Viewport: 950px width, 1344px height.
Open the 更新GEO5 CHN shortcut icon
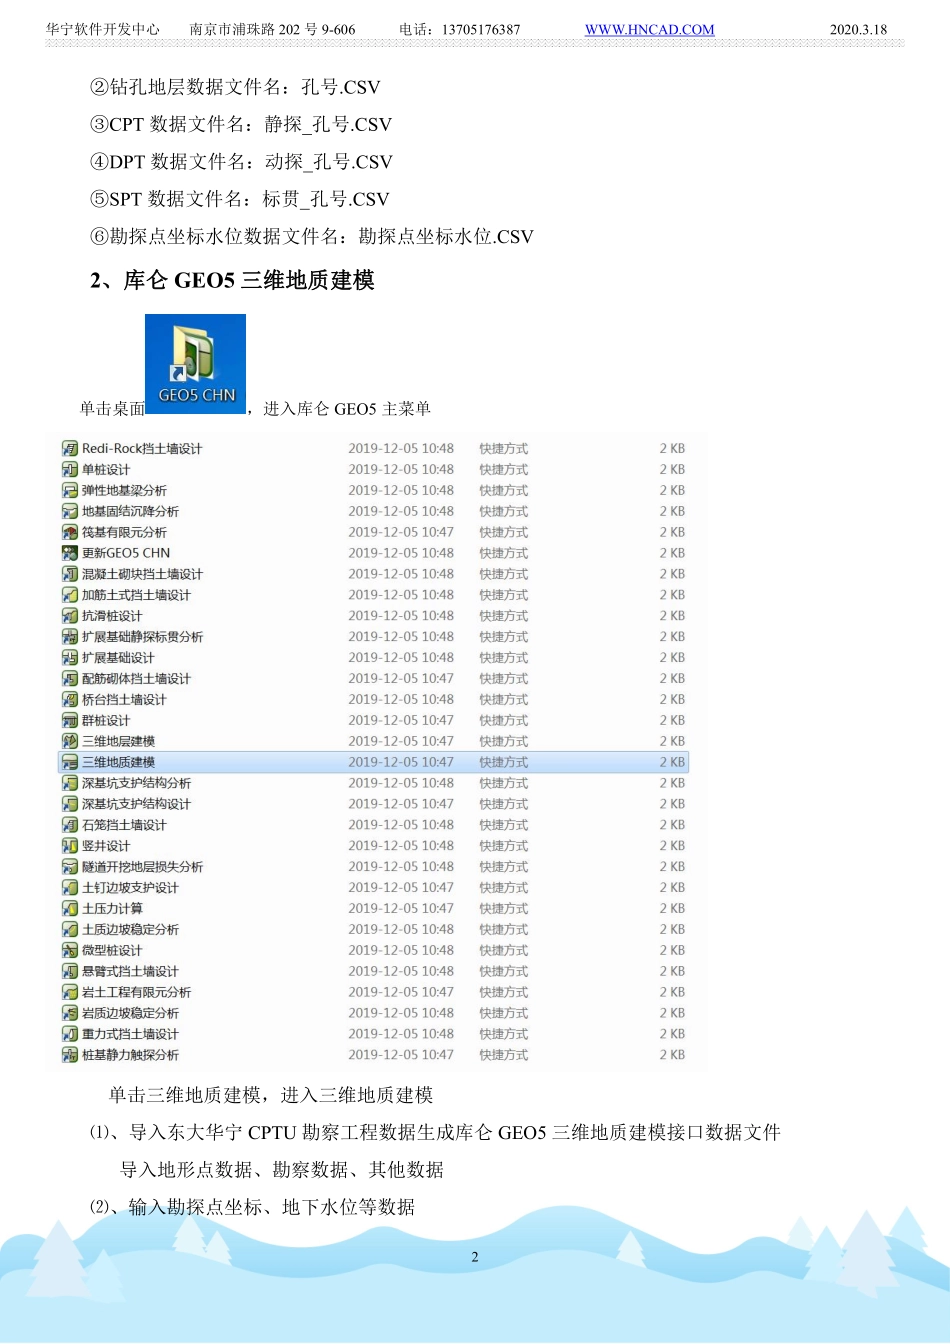point(70,553)
